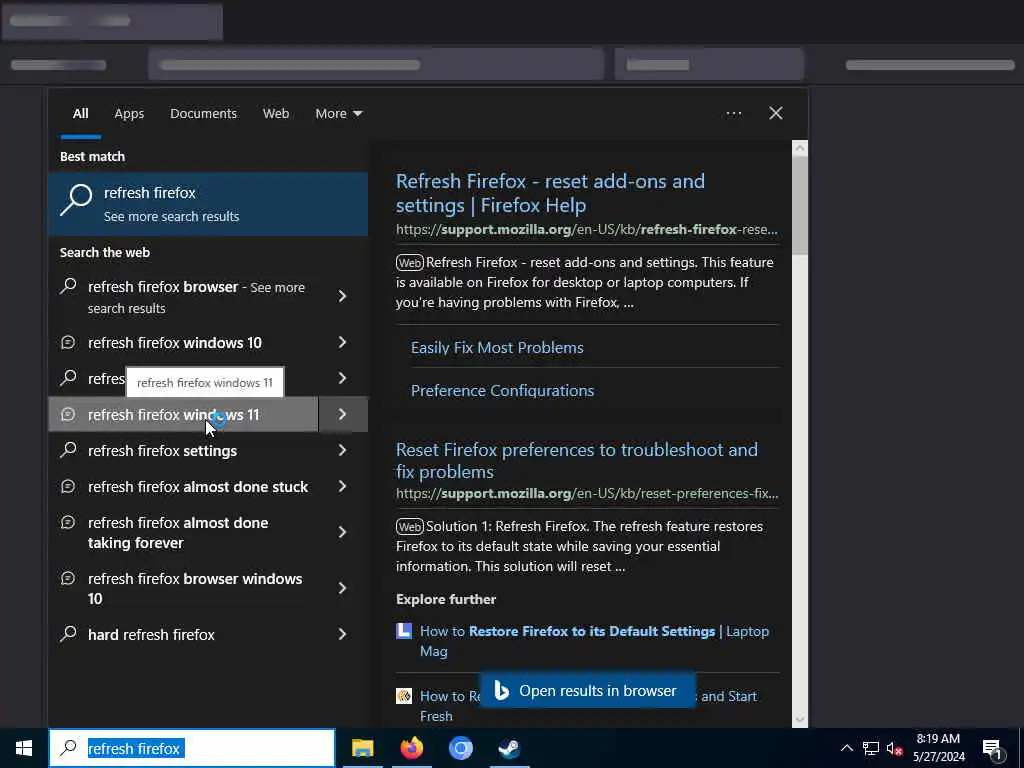The image size is (1024, 768).
Task: Click the preview pane scroll down arrow
Action: pos(800,720)
